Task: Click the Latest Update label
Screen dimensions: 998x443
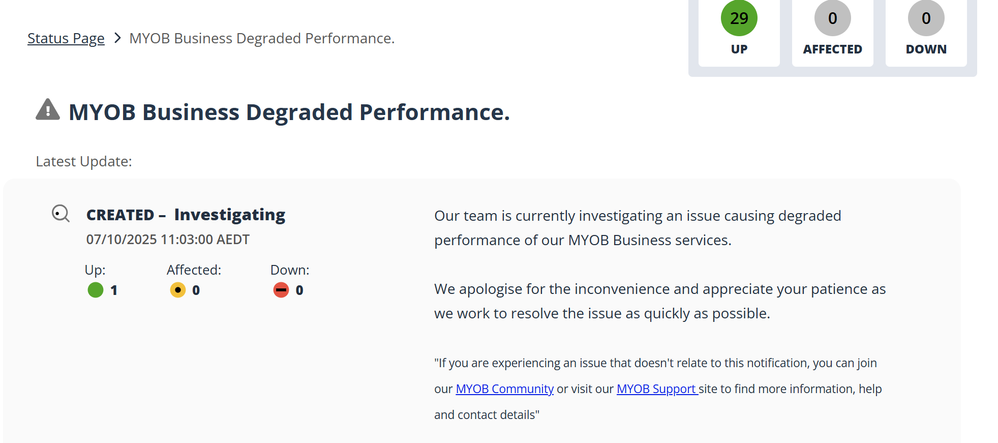Action: [84, 161]
